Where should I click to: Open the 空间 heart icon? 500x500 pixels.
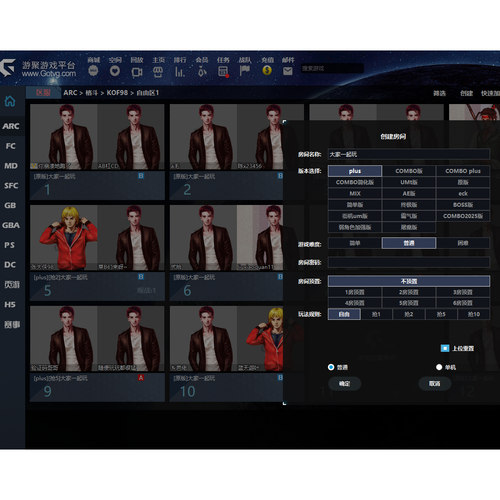point(115,71)
